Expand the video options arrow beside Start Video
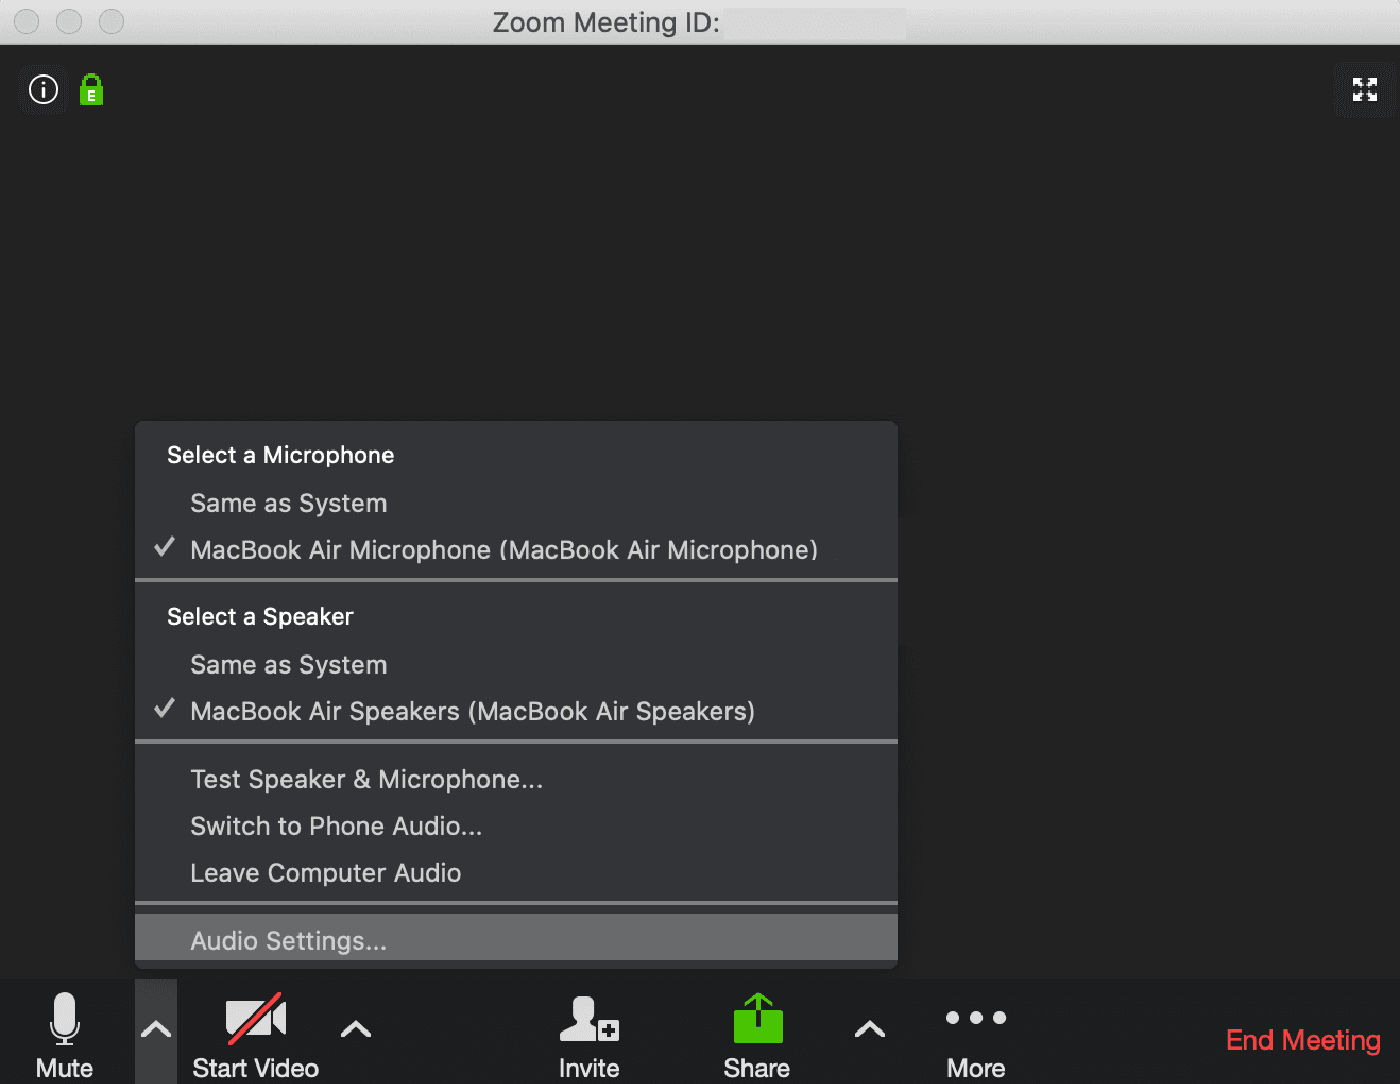This screenshot has height=1084, width=1400. click(x=356, y=1029)
